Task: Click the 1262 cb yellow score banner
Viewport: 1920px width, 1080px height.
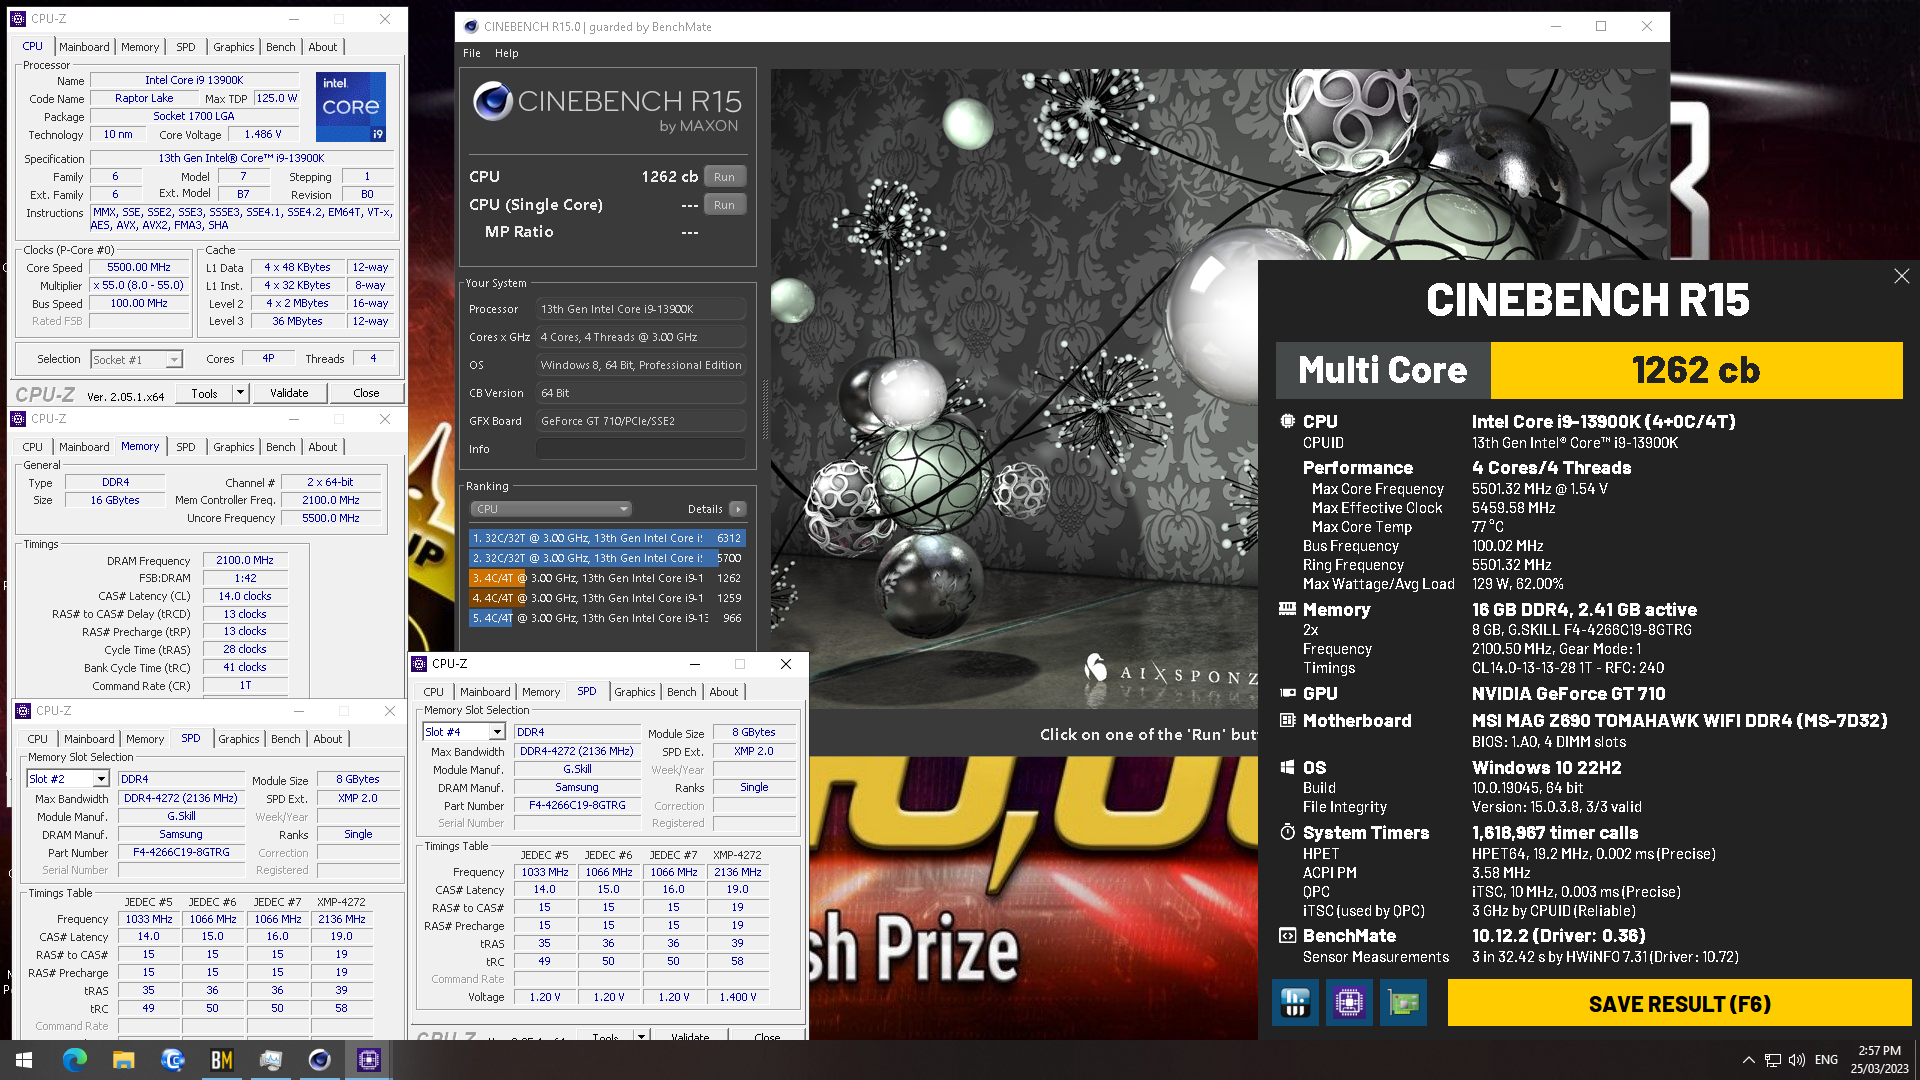Action: tap(1696, 370)
